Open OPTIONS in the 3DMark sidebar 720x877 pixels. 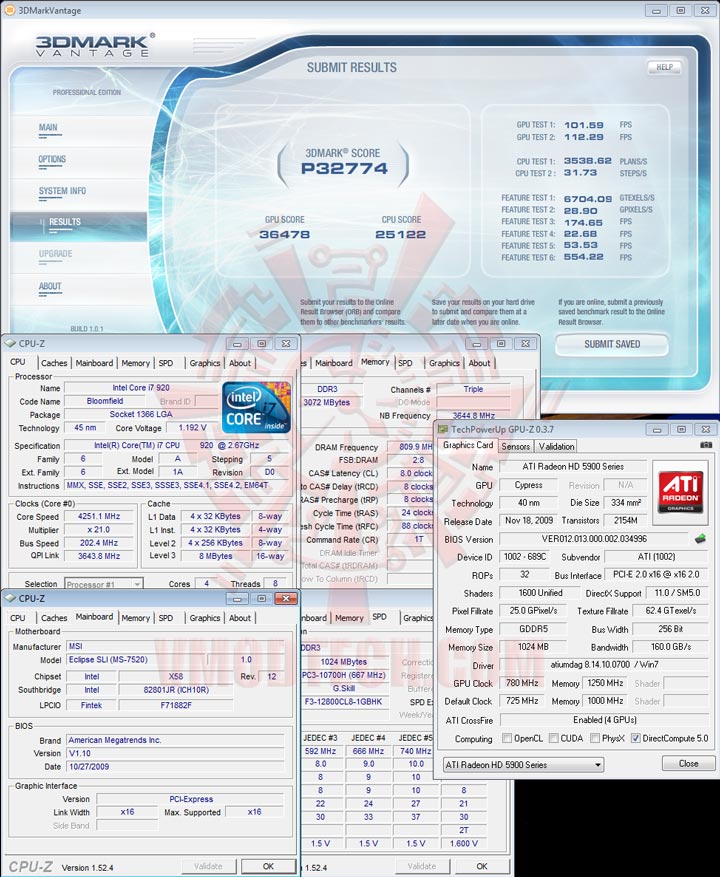pyautogui.click(x=52, y=159)
